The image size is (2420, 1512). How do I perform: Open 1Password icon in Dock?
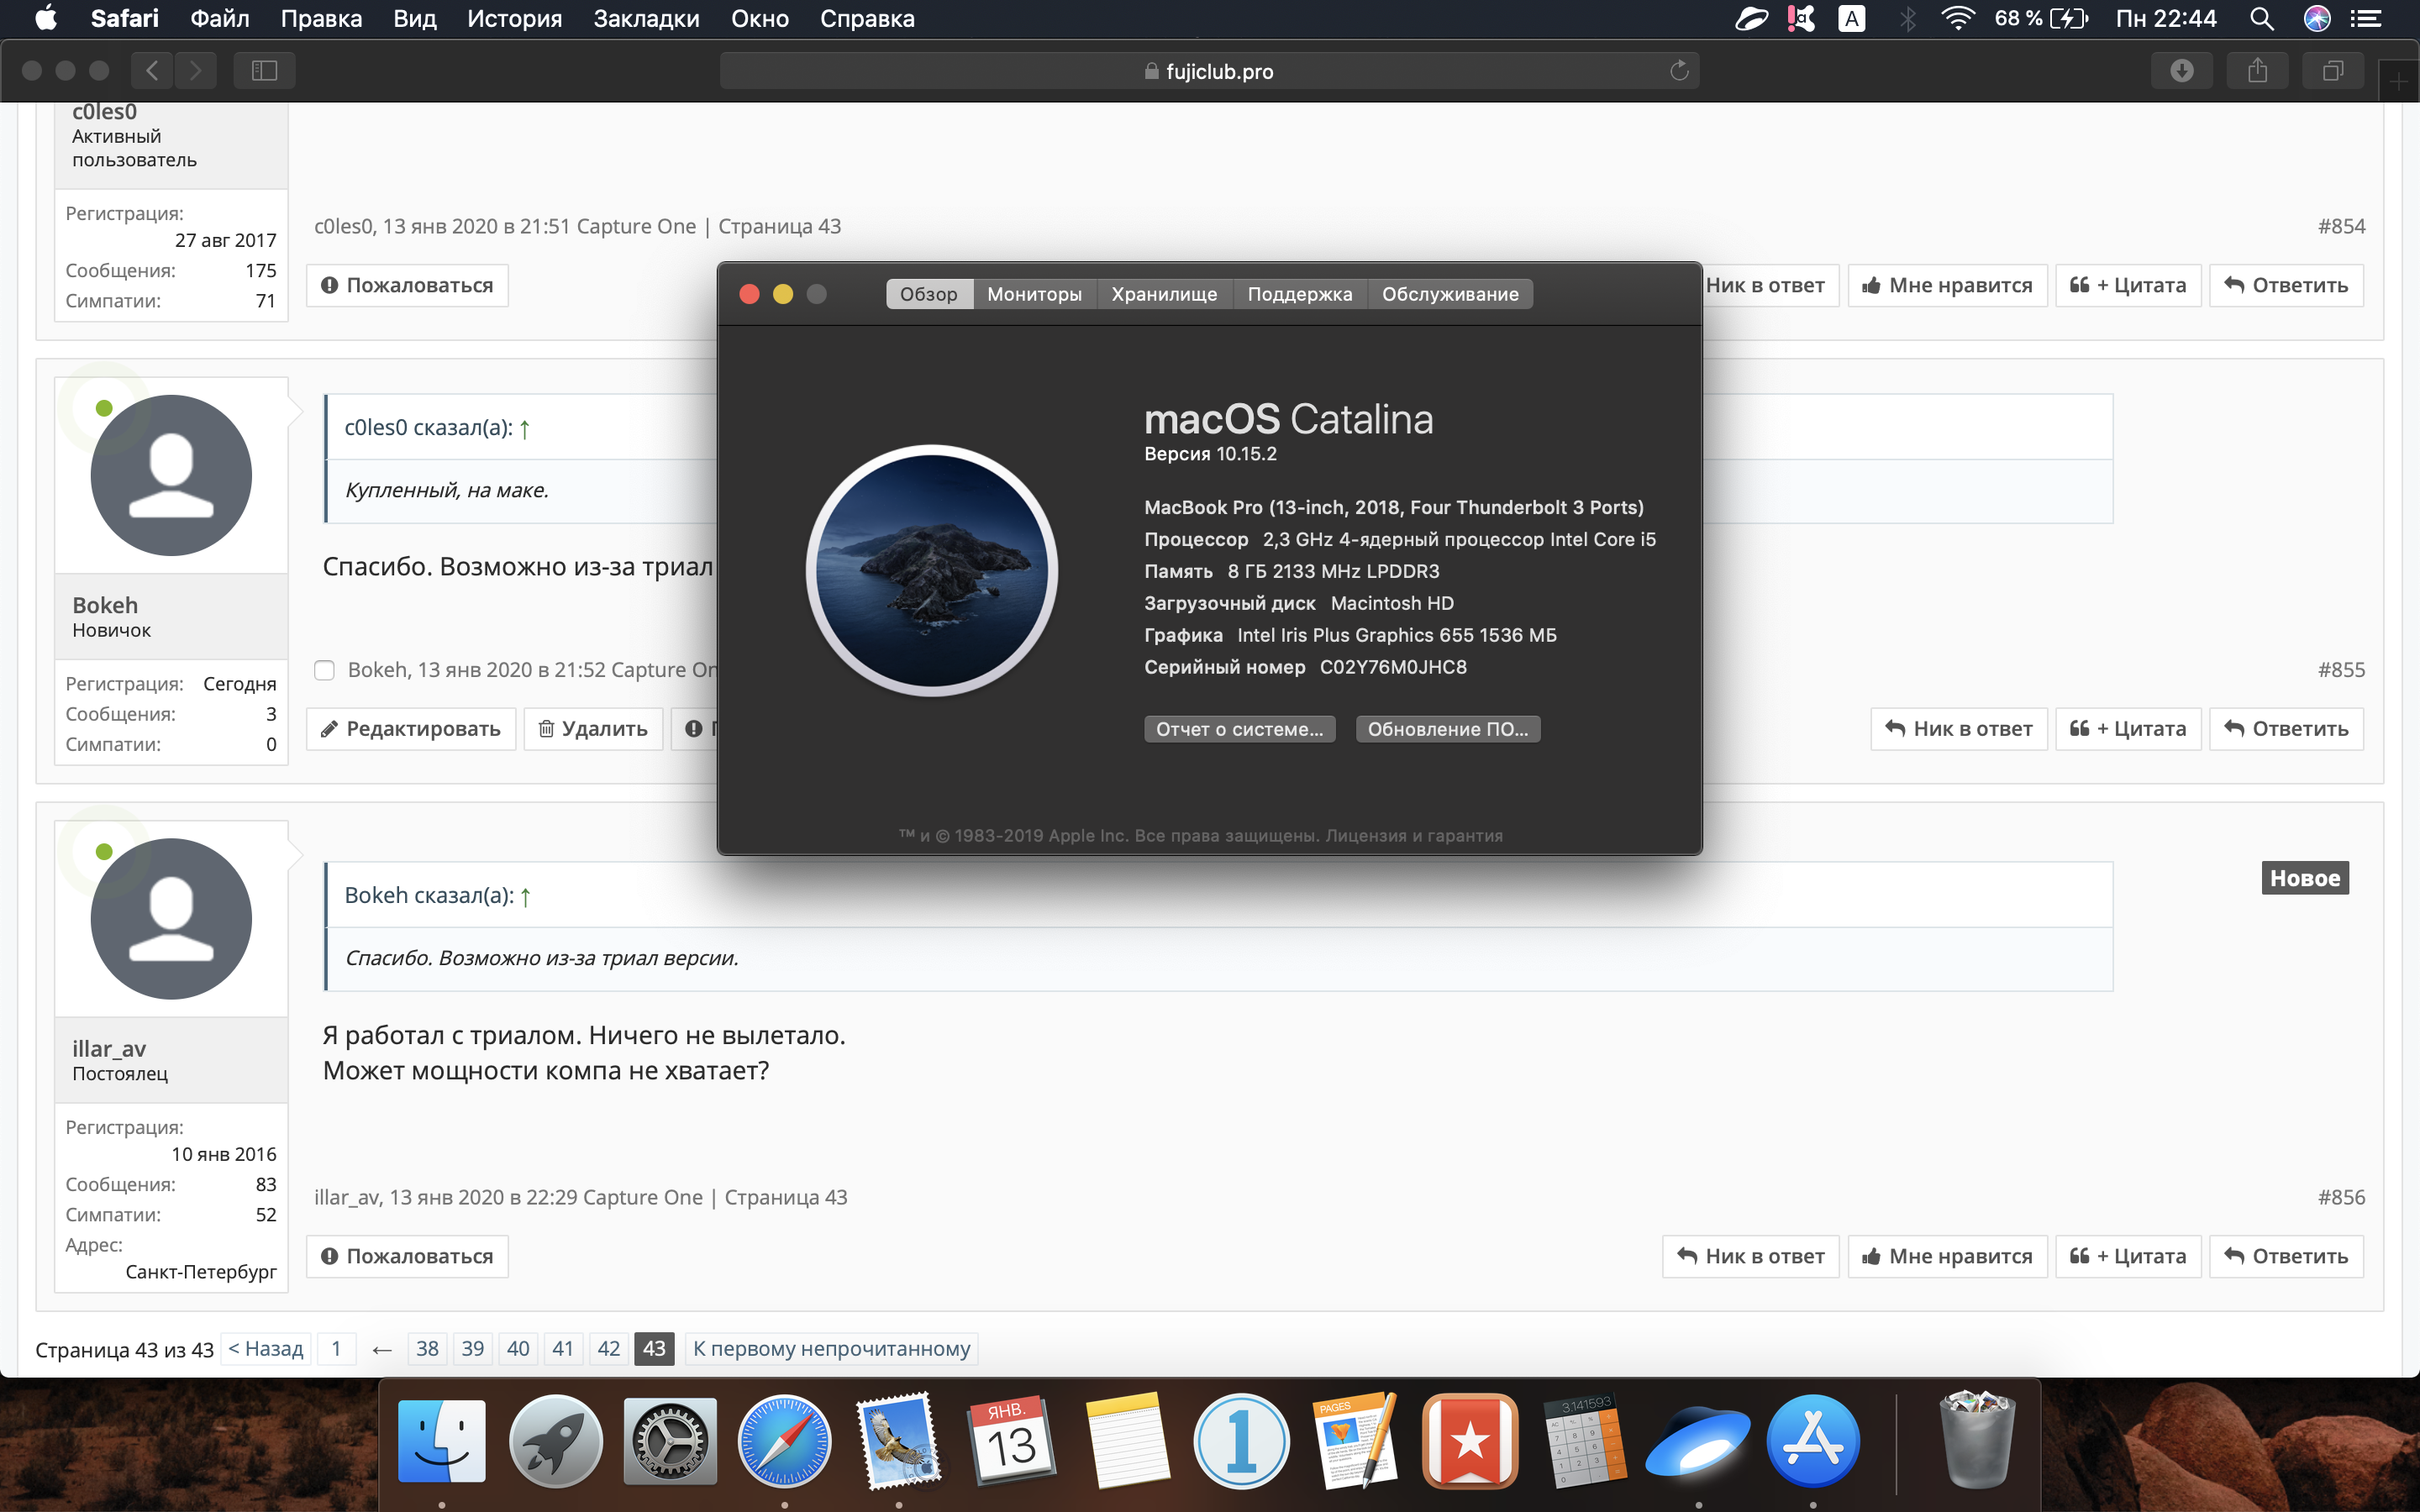pyautogui.click(x=1241, y=1442)
